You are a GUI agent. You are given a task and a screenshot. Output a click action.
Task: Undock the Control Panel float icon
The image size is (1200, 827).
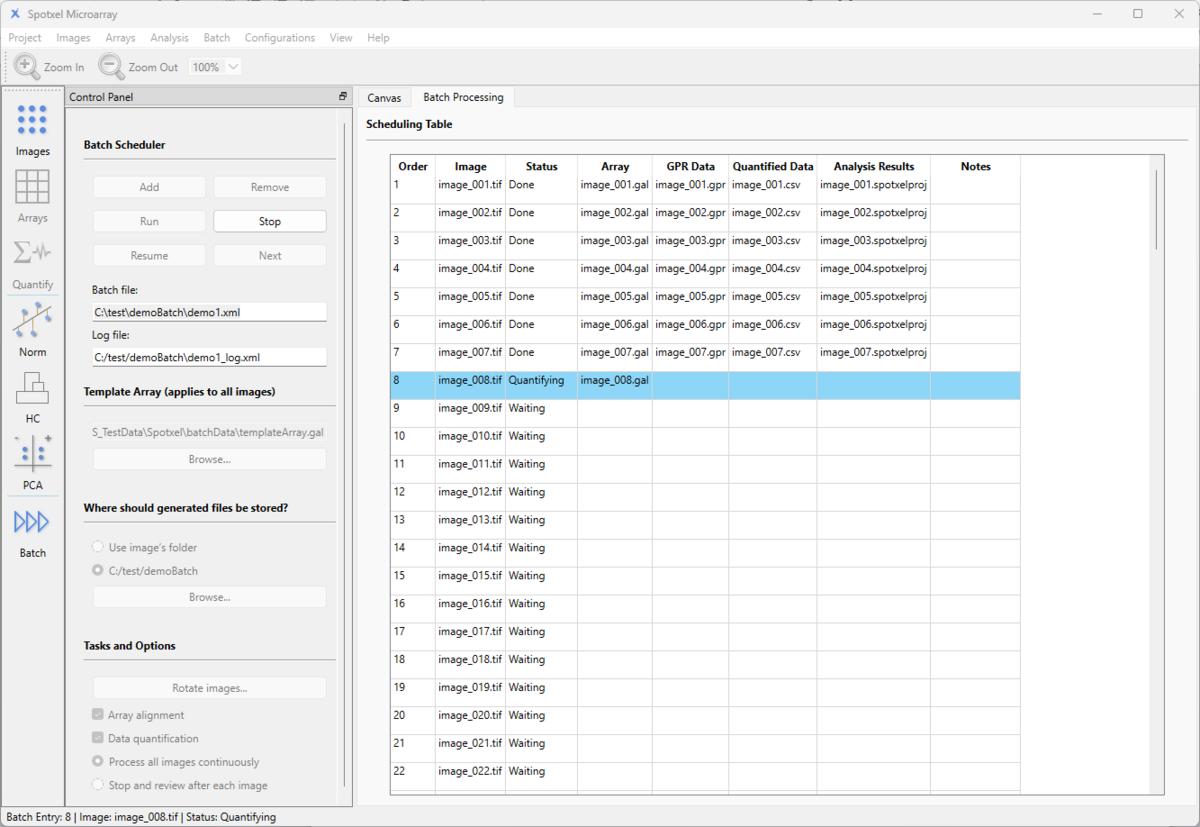point(343,97)
